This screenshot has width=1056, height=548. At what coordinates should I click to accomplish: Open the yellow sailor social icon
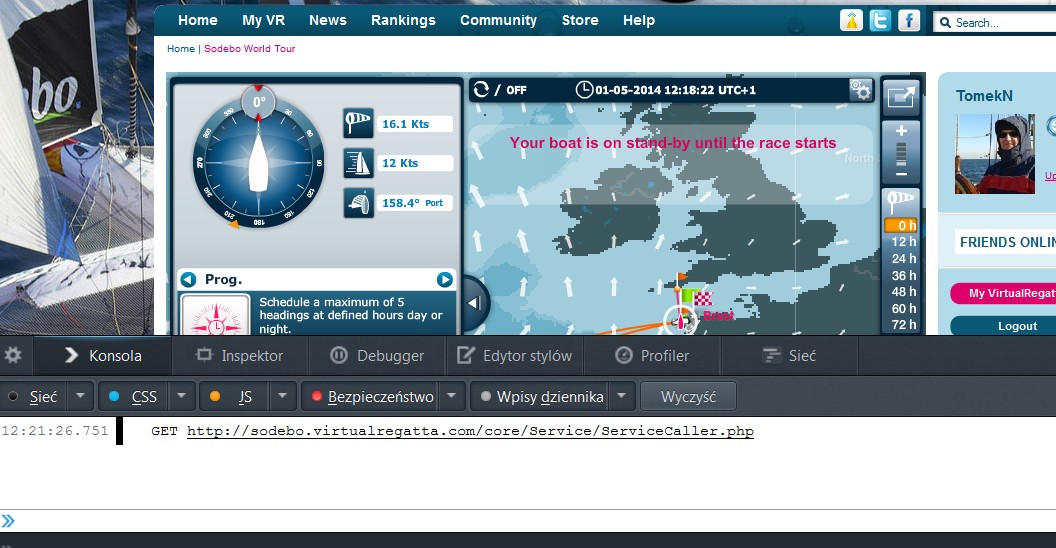851,21
